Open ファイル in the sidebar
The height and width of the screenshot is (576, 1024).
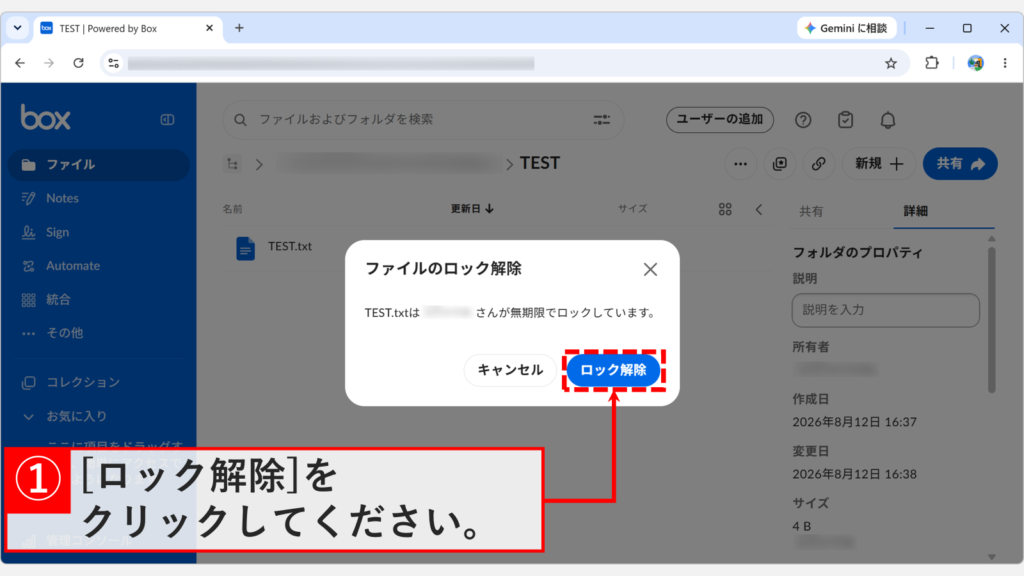pyautogui.click(x=99, y=165)
